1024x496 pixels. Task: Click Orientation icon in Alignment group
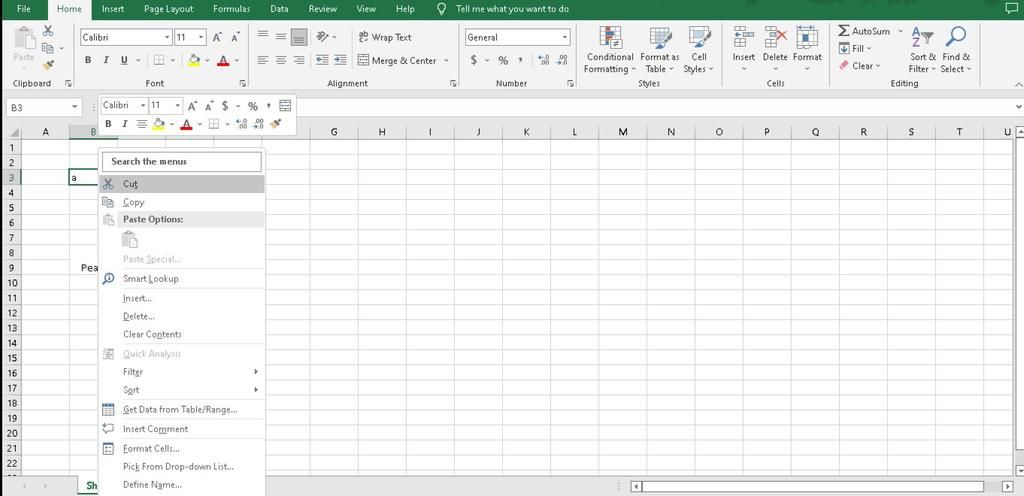pyautogui.click(x=323, y=37)
